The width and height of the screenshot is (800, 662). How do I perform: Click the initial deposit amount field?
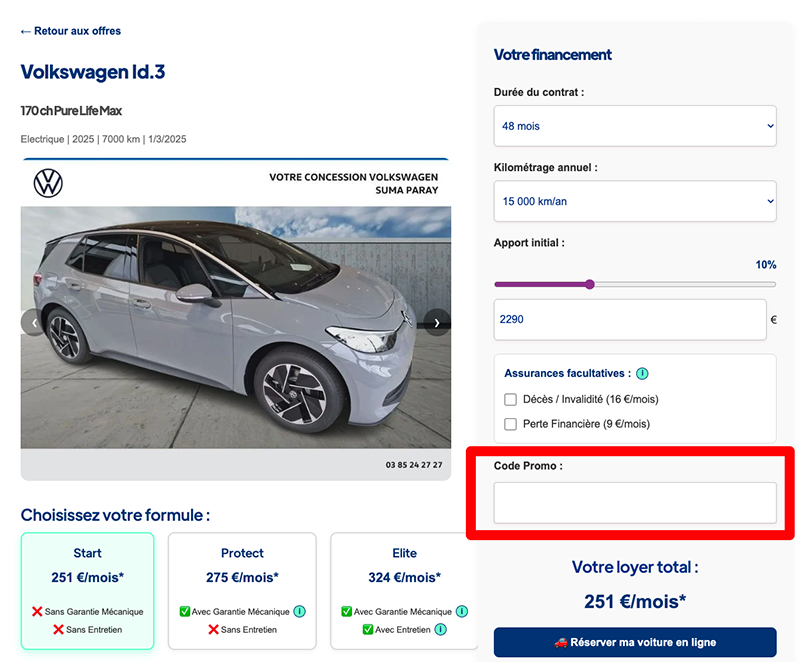630,320
